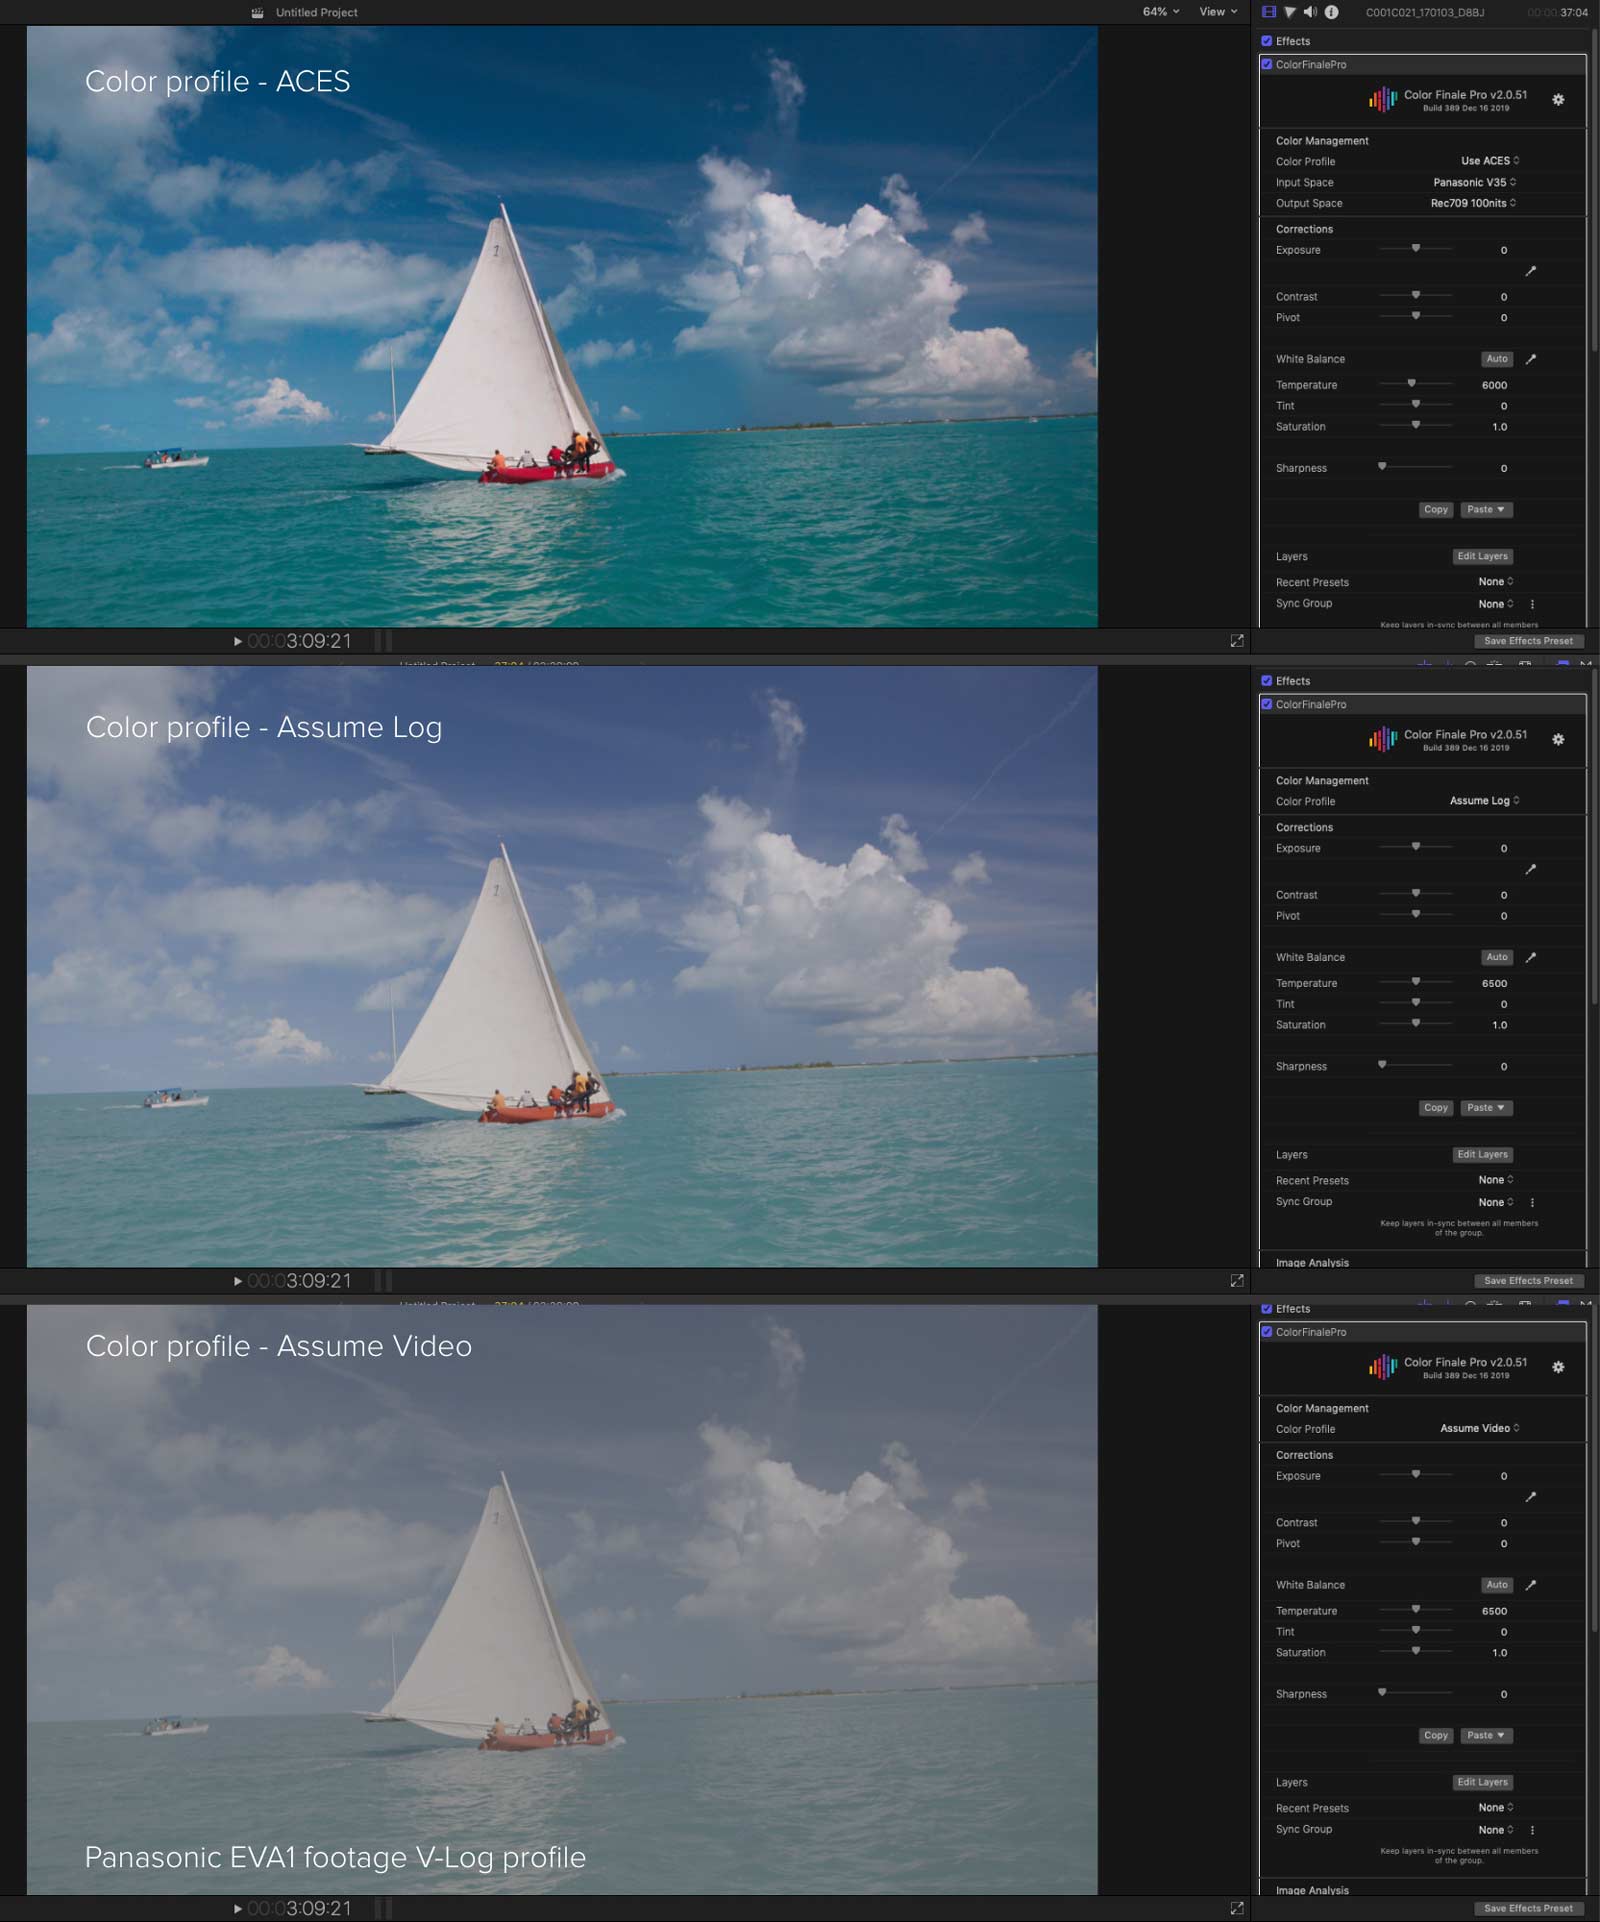Toggle the Effects checkbox in Assume Log panel

(1267, 681)
